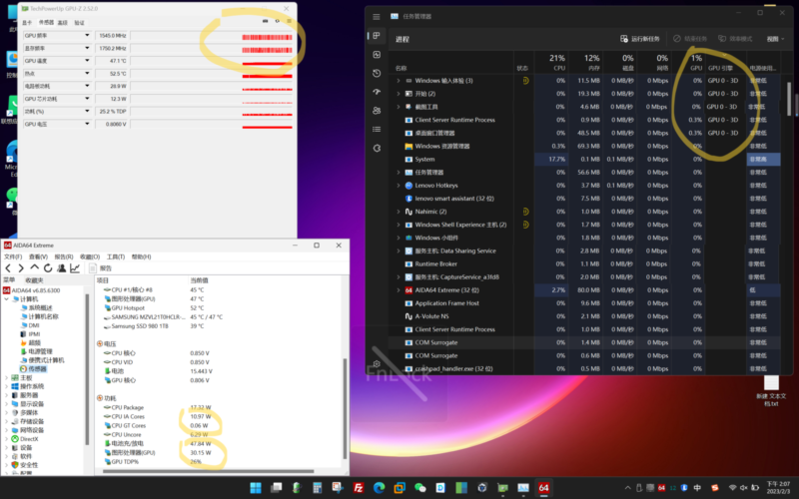Click 运行新任务 button

point(641,39)
